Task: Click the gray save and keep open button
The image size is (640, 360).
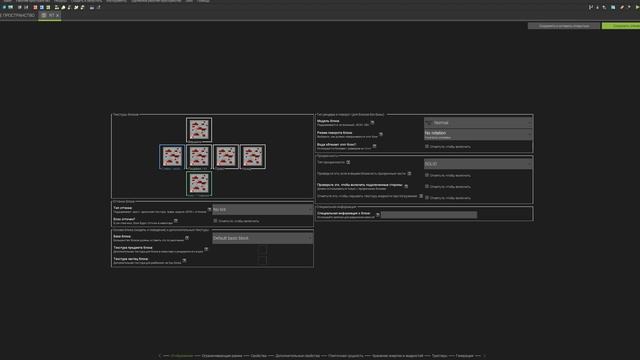Action: pos(564,26)
